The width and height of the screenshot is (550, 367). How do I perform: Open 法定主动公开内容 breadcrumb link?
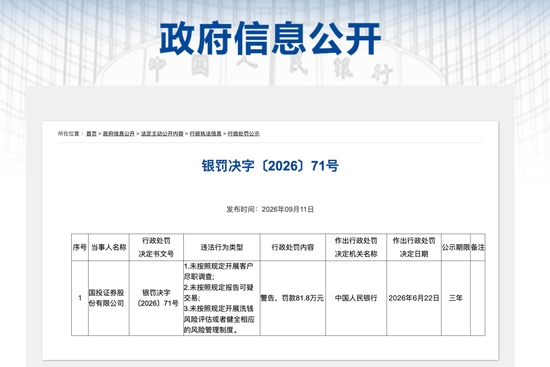(162, 134)
